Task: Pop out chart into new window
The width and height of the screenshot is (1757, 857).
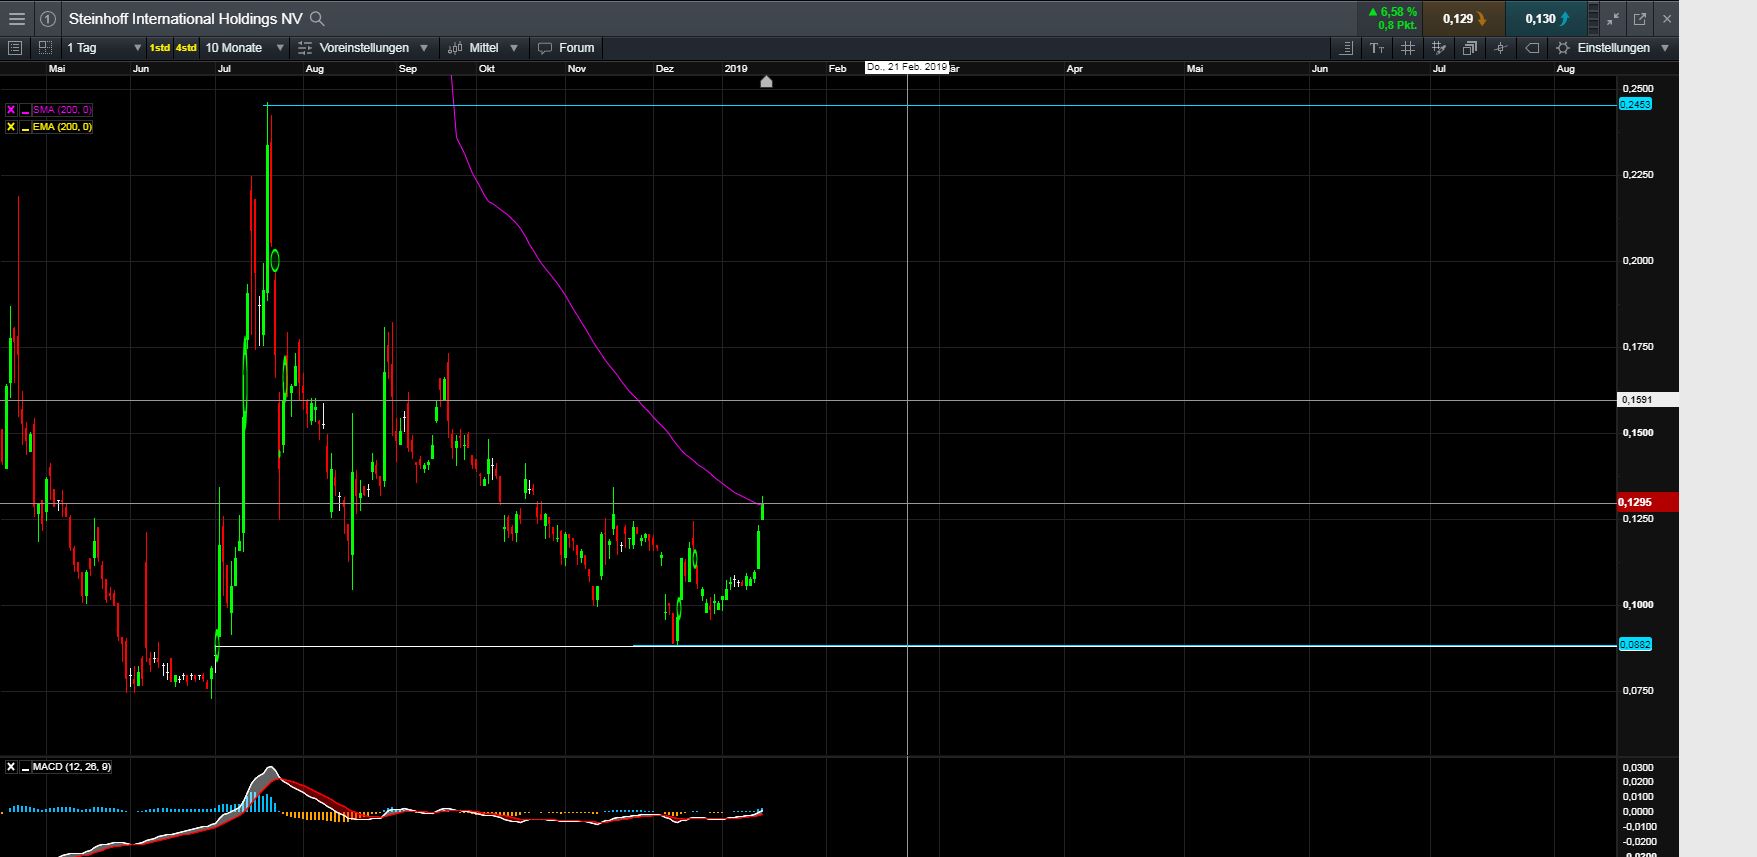Action: tap(1640, 19)
